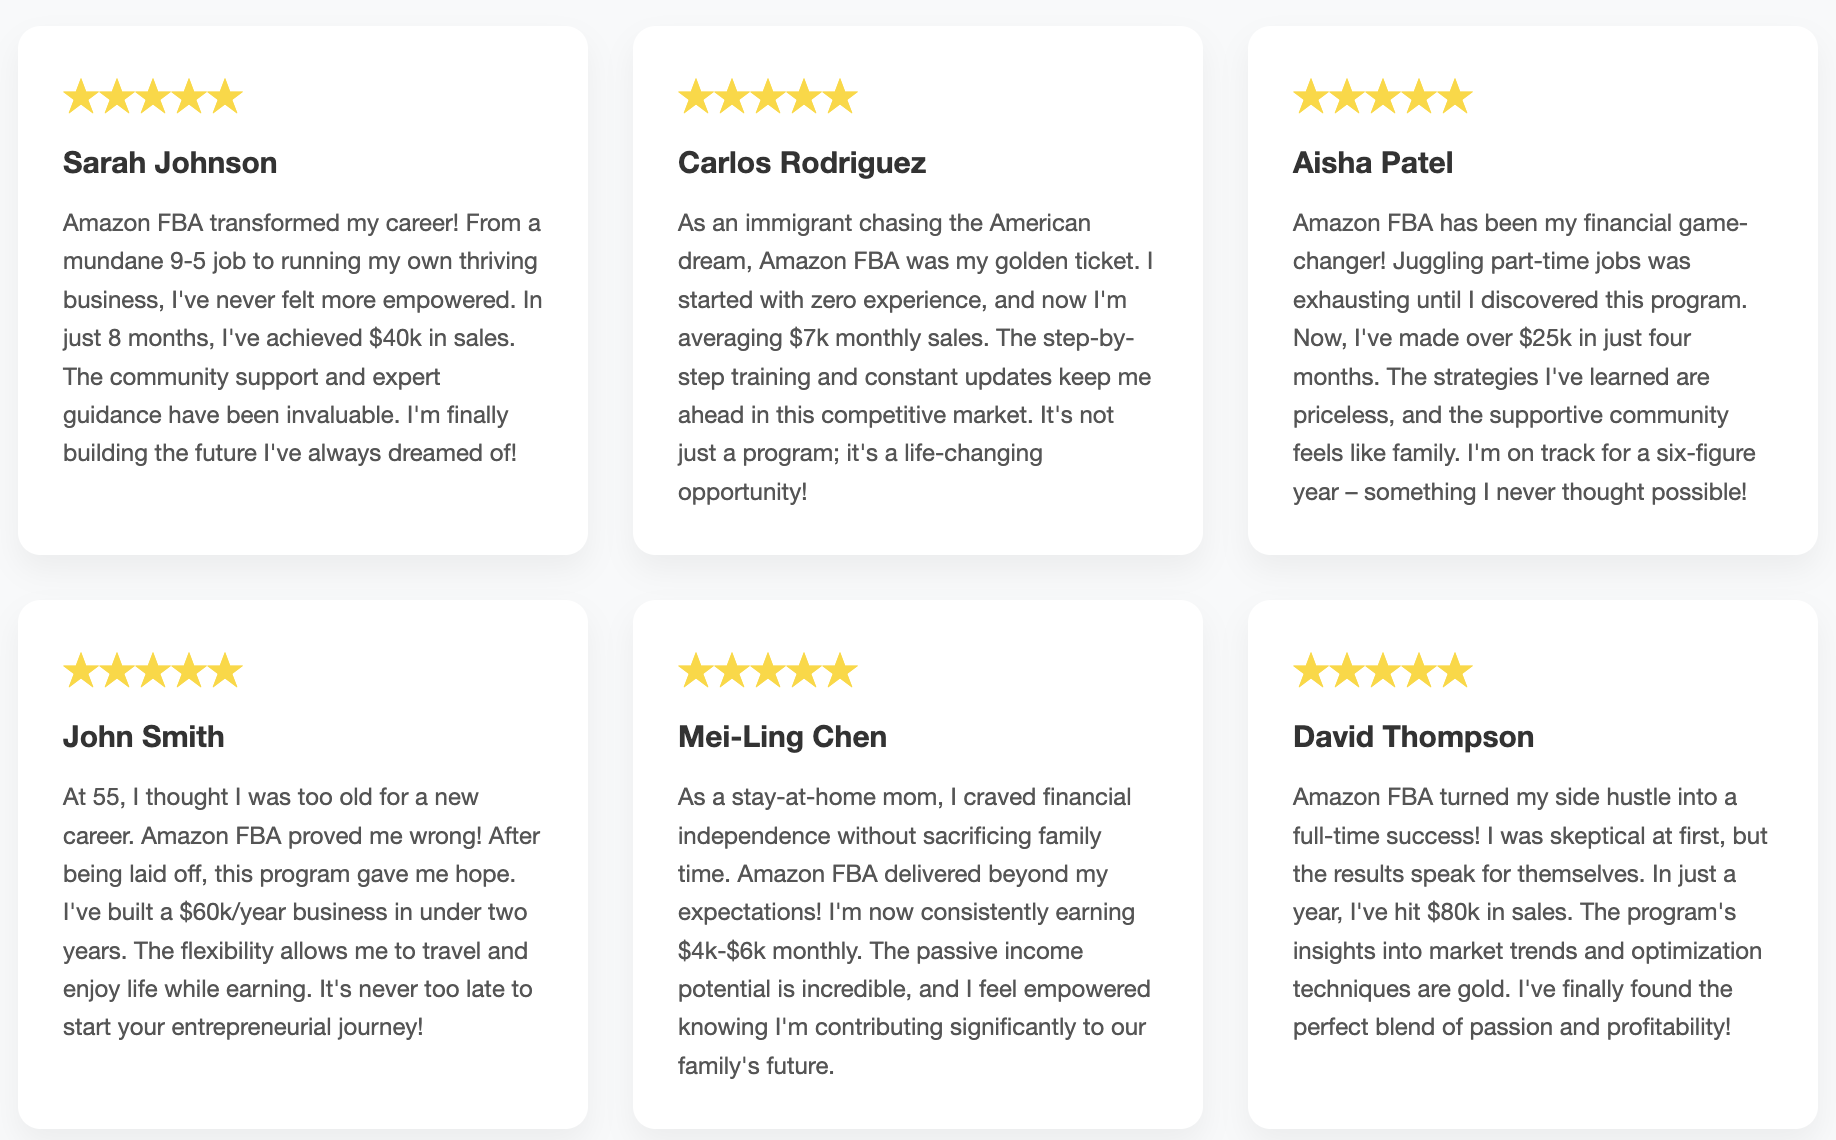
Task: Click the Carlos Rodriguez name heading
Action: 802,163
